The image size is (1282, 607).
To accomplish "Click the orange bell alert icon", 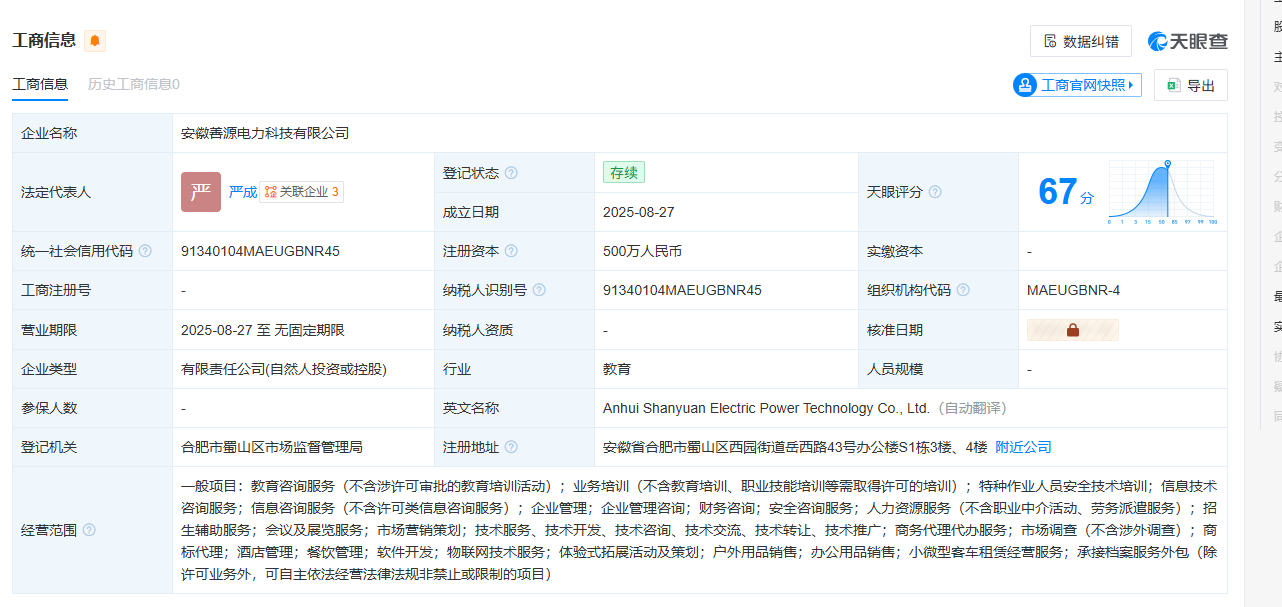I will tap(95, 41).
